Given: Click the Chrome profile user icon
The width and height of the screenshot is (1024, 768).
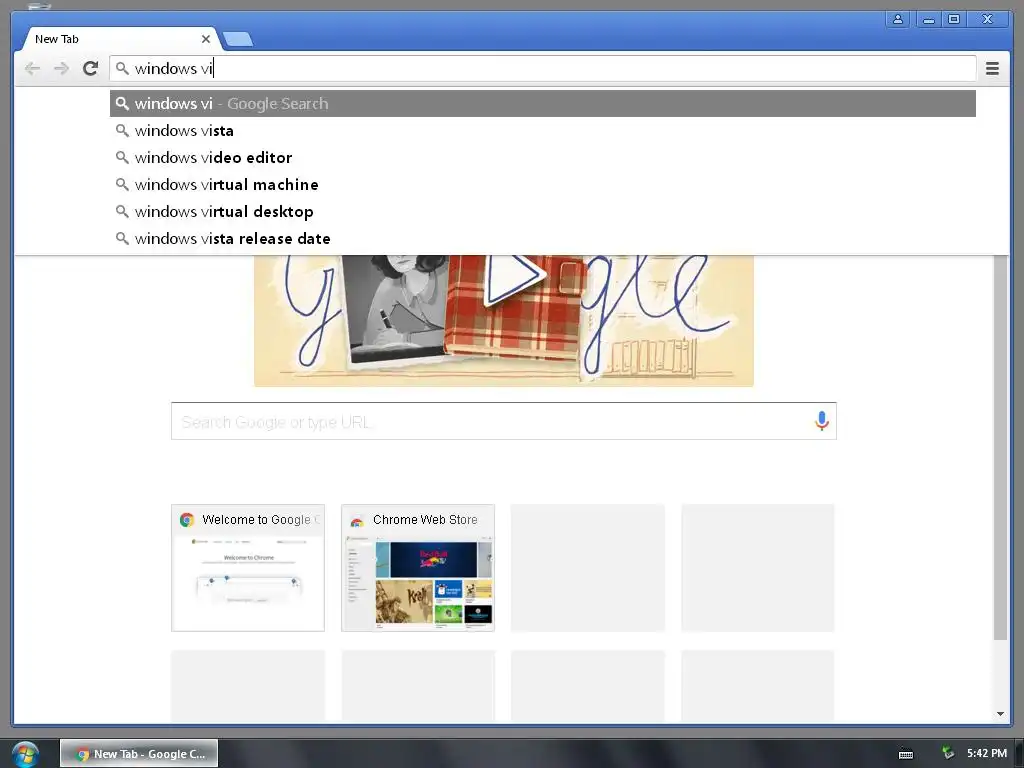Looking at the screenshot, I should (898, 20).
